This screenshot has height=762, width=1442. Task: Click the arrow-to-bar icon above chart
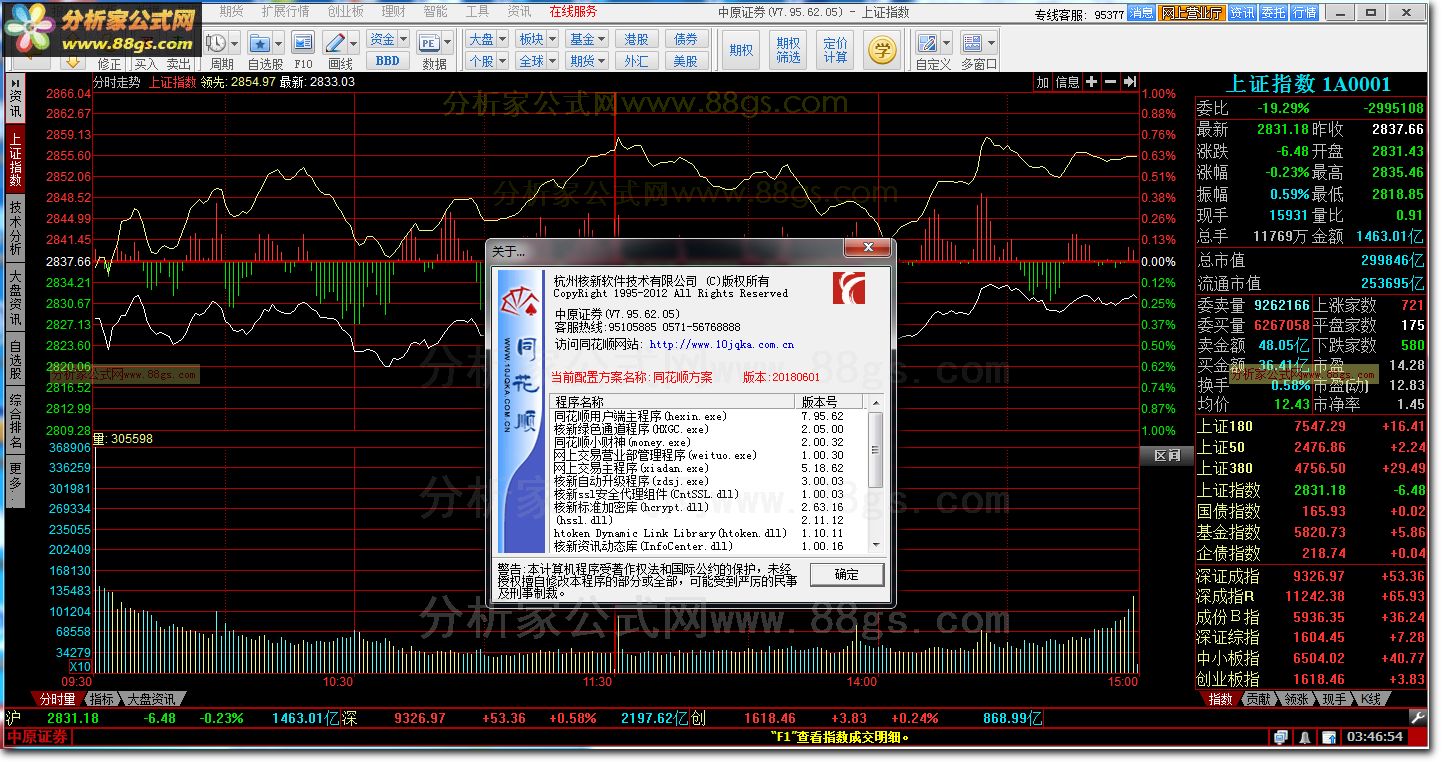tap(1130, 82)
